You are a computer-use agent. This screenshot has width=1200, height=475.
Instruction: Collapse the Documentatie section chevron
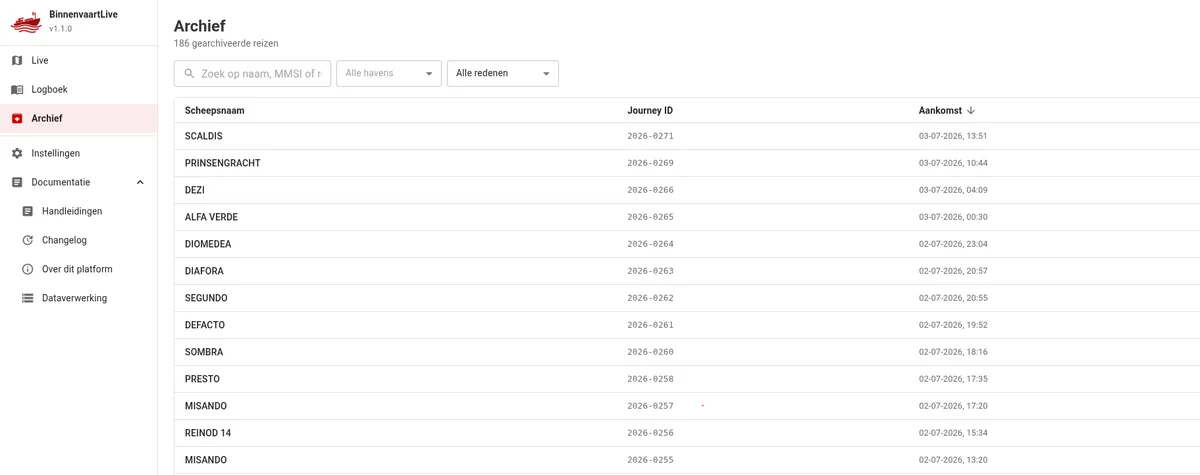[x=140, y=183]
